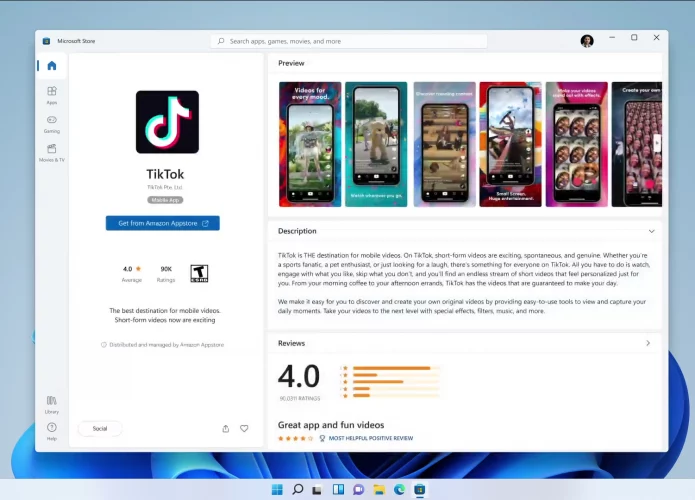Open File Explorer from the taskbar
The height and width of the screenshot is (500, 695).
pyautogui.click(x=379, y=489)
